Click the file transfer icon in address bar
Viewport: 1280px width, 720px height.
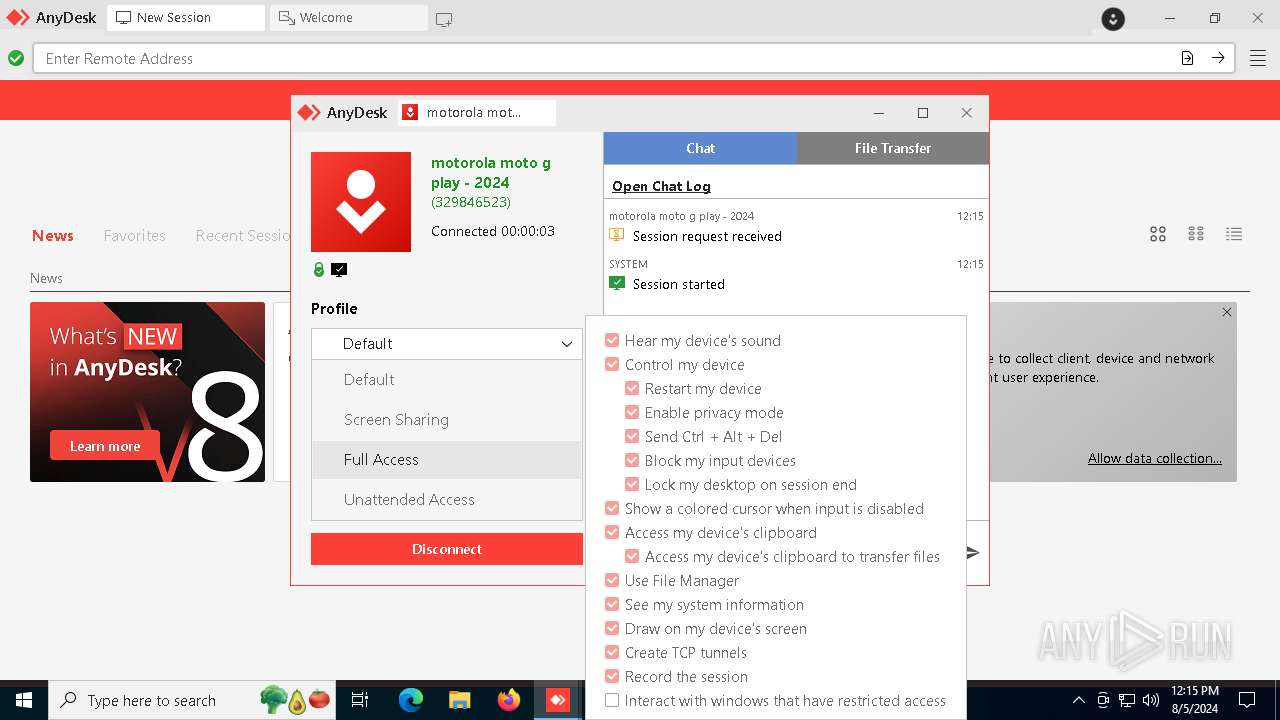[1187, 58]
